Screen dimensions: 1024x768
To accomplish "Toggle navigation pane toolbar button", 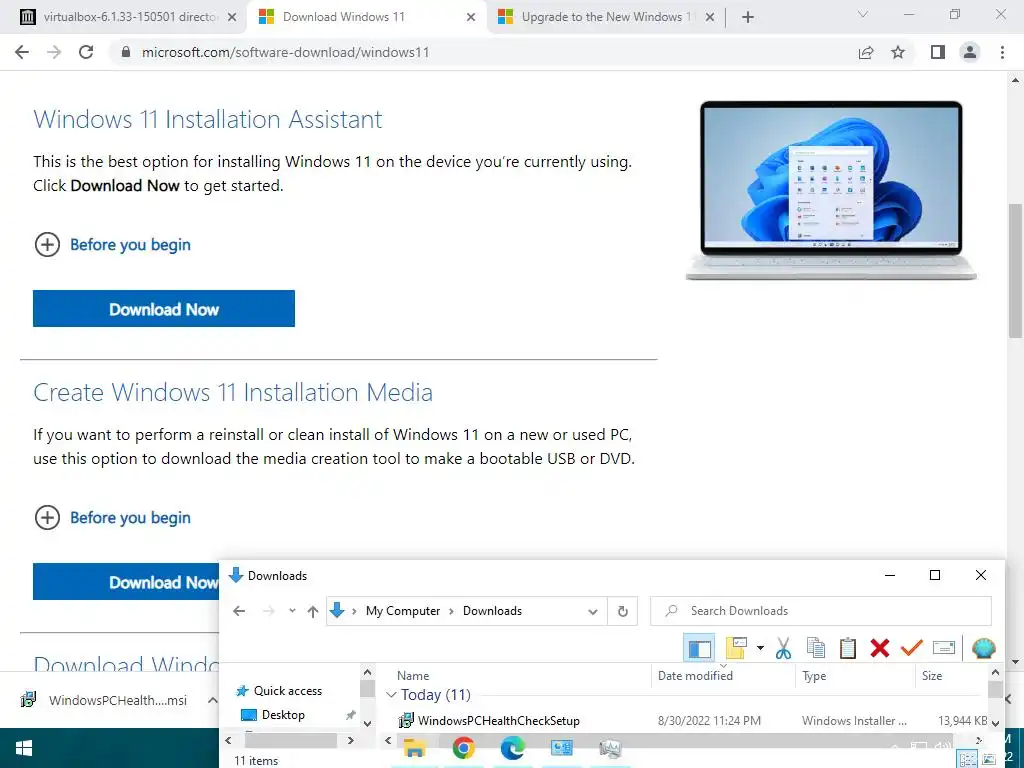I will tap(699, 648).
